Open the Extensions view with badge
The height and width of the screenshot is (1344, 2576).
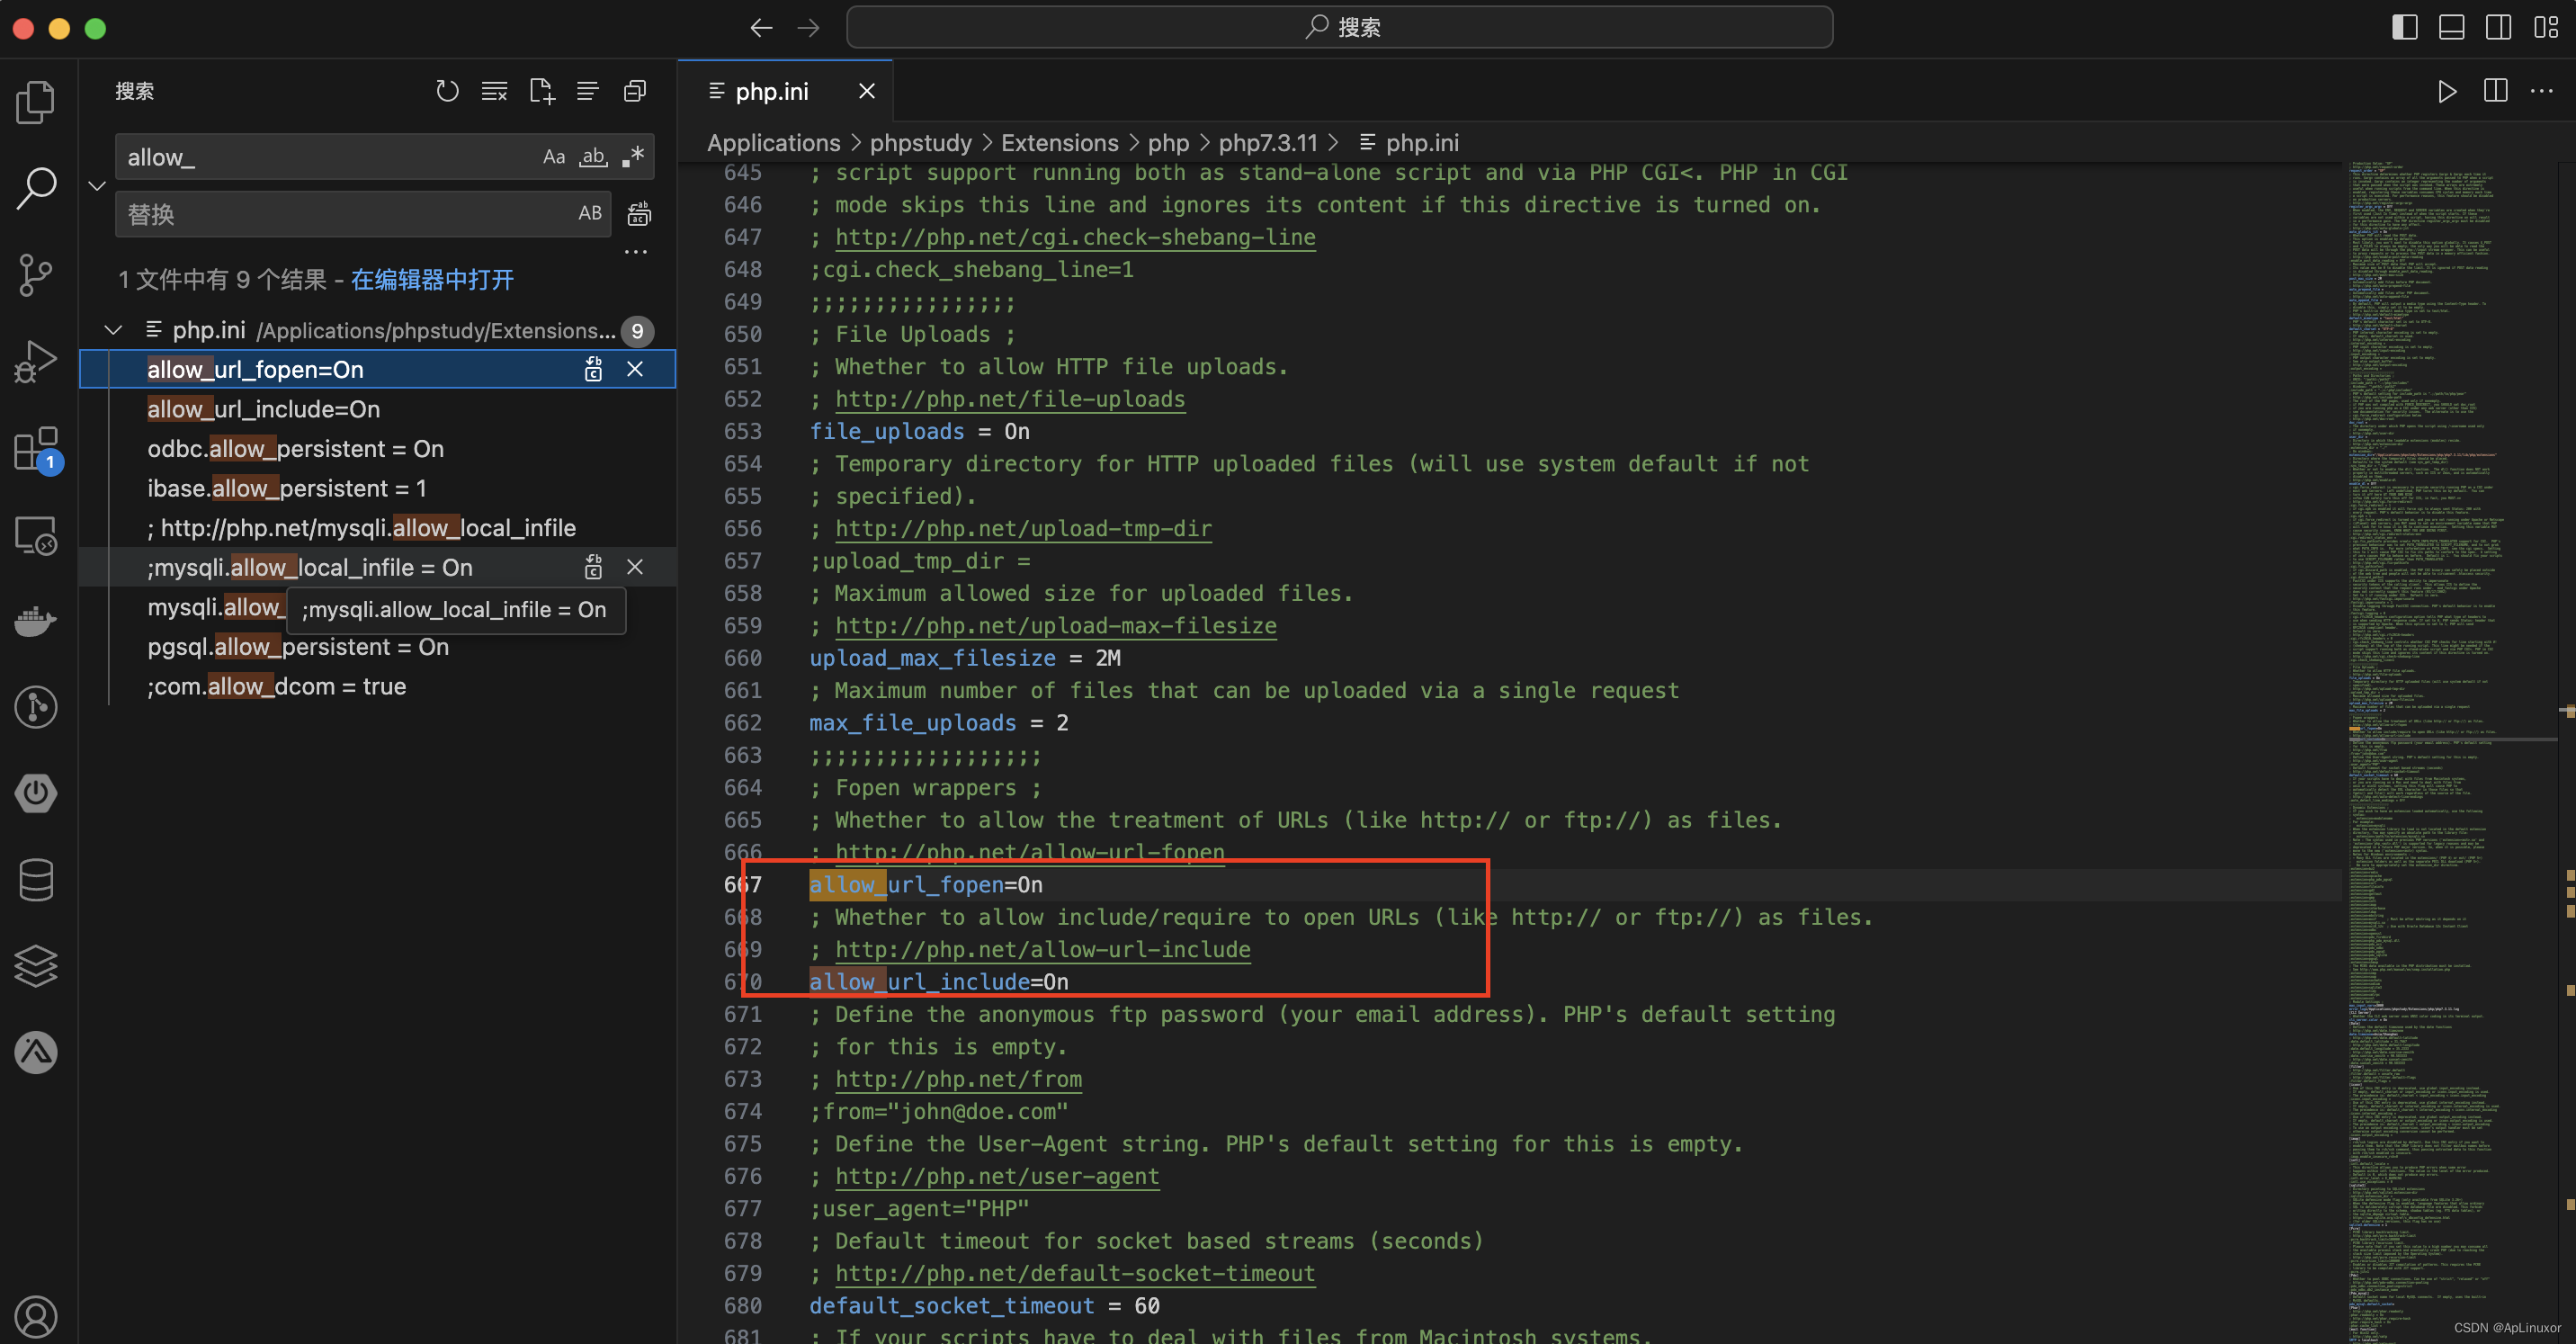coord(36,449)
